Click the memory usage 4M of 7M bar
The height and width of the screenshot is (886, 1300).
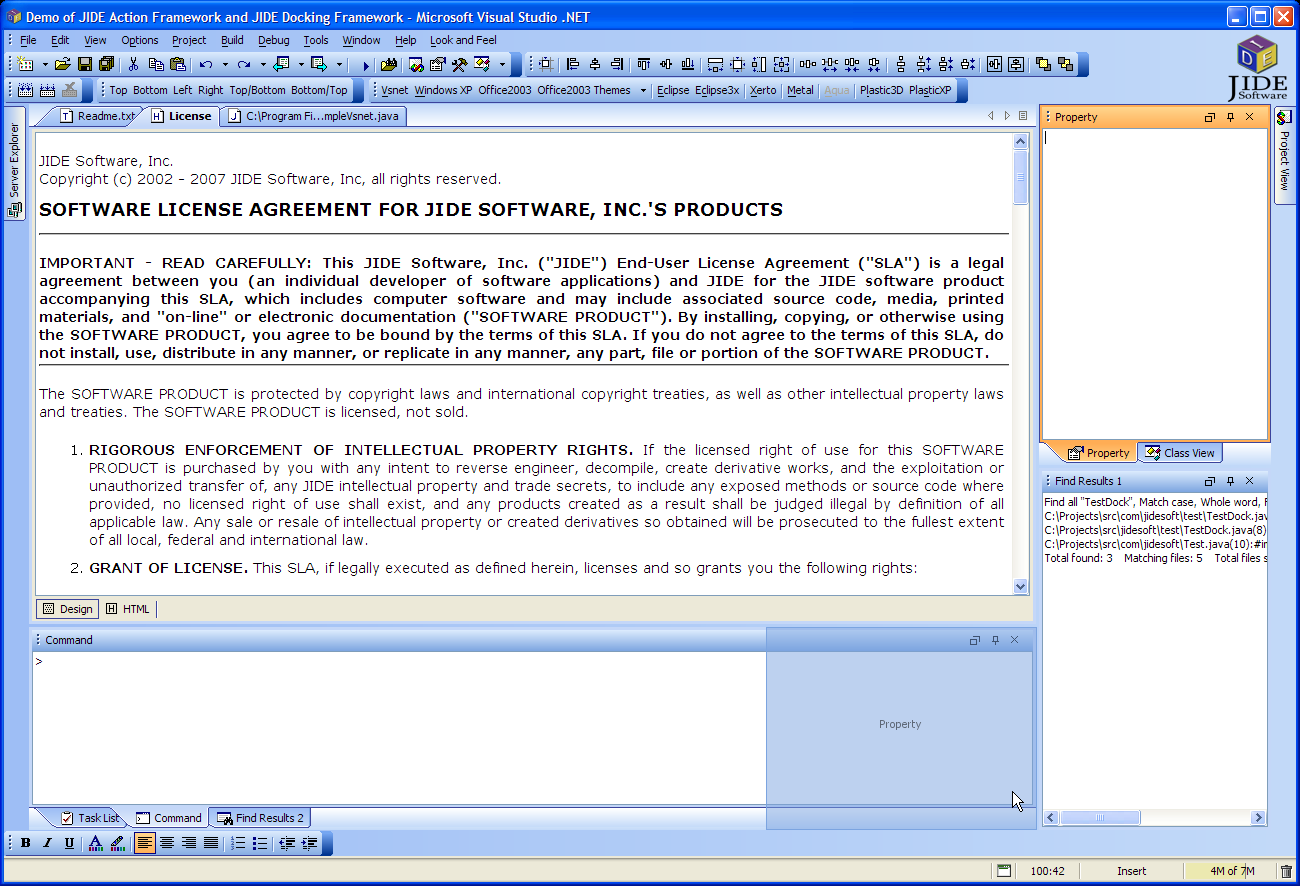coord(1231,871)
